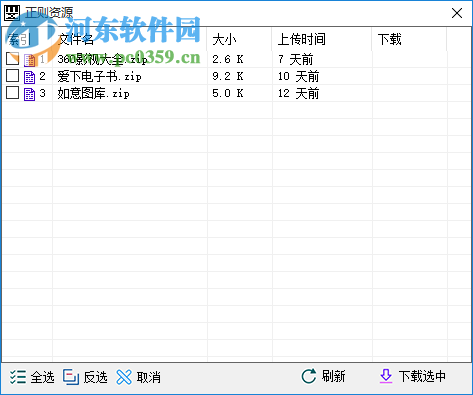473x395 pixels.
Task: Click the 索引 column header
Action: [x=27, y=39]
